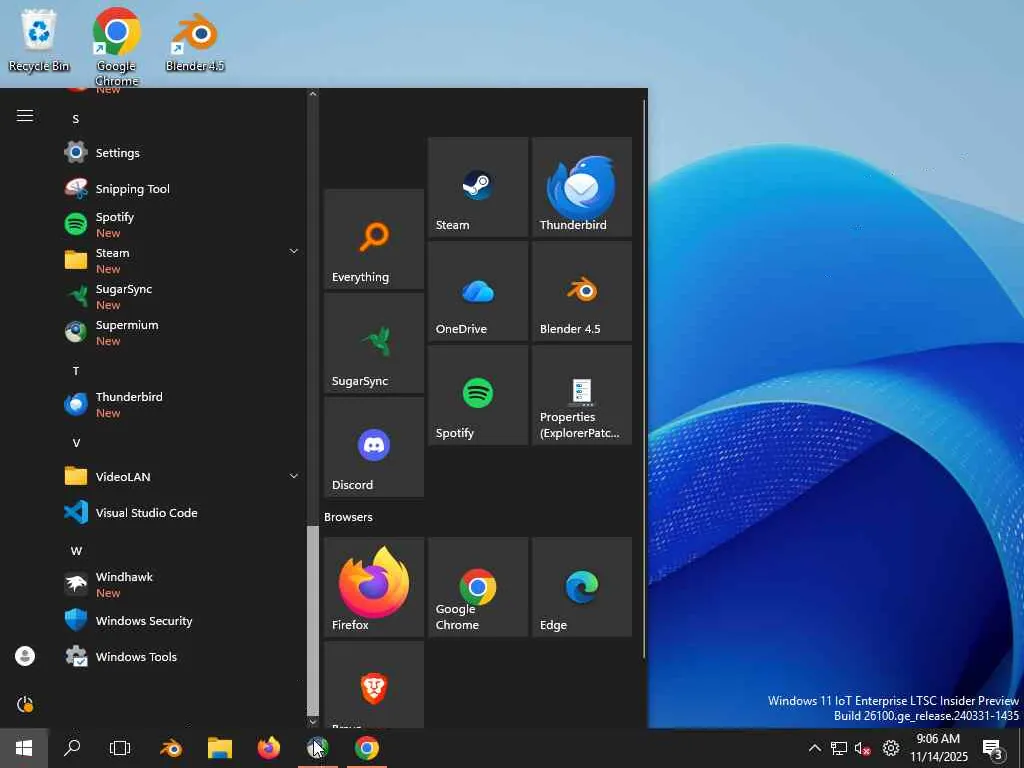Open Supermium from the app list
Image resolution: width=1024 pixels, height=768 pixels.
[183, 332]
